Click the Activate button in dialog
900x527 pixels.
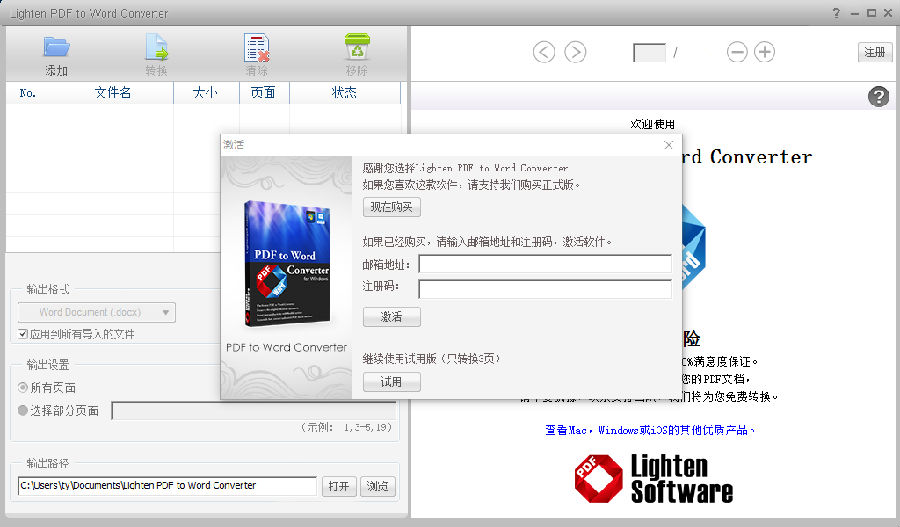(x=391, y=317)
